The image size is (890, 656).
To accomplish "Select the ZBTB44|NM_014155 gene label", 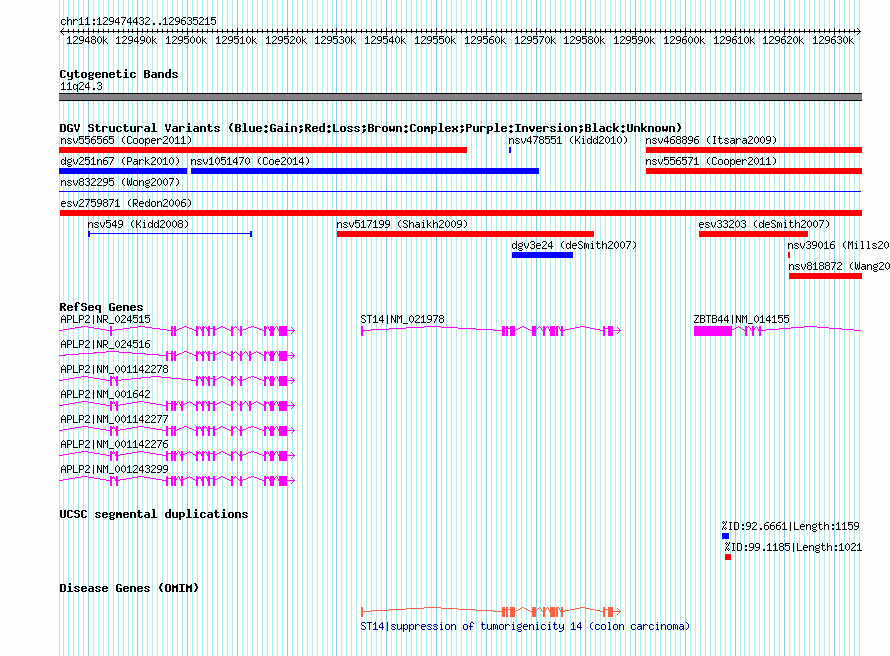I will pos(741,319).
